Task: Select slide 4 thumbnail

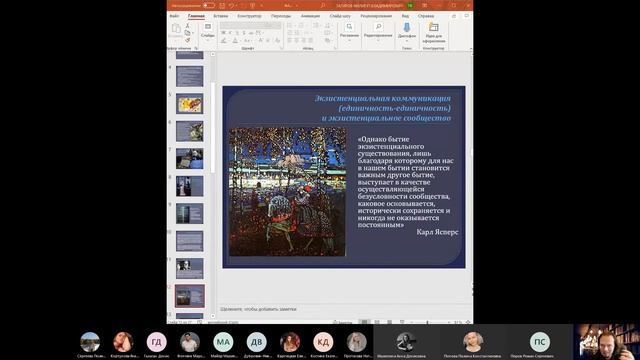Action: [x=189, y=76]
